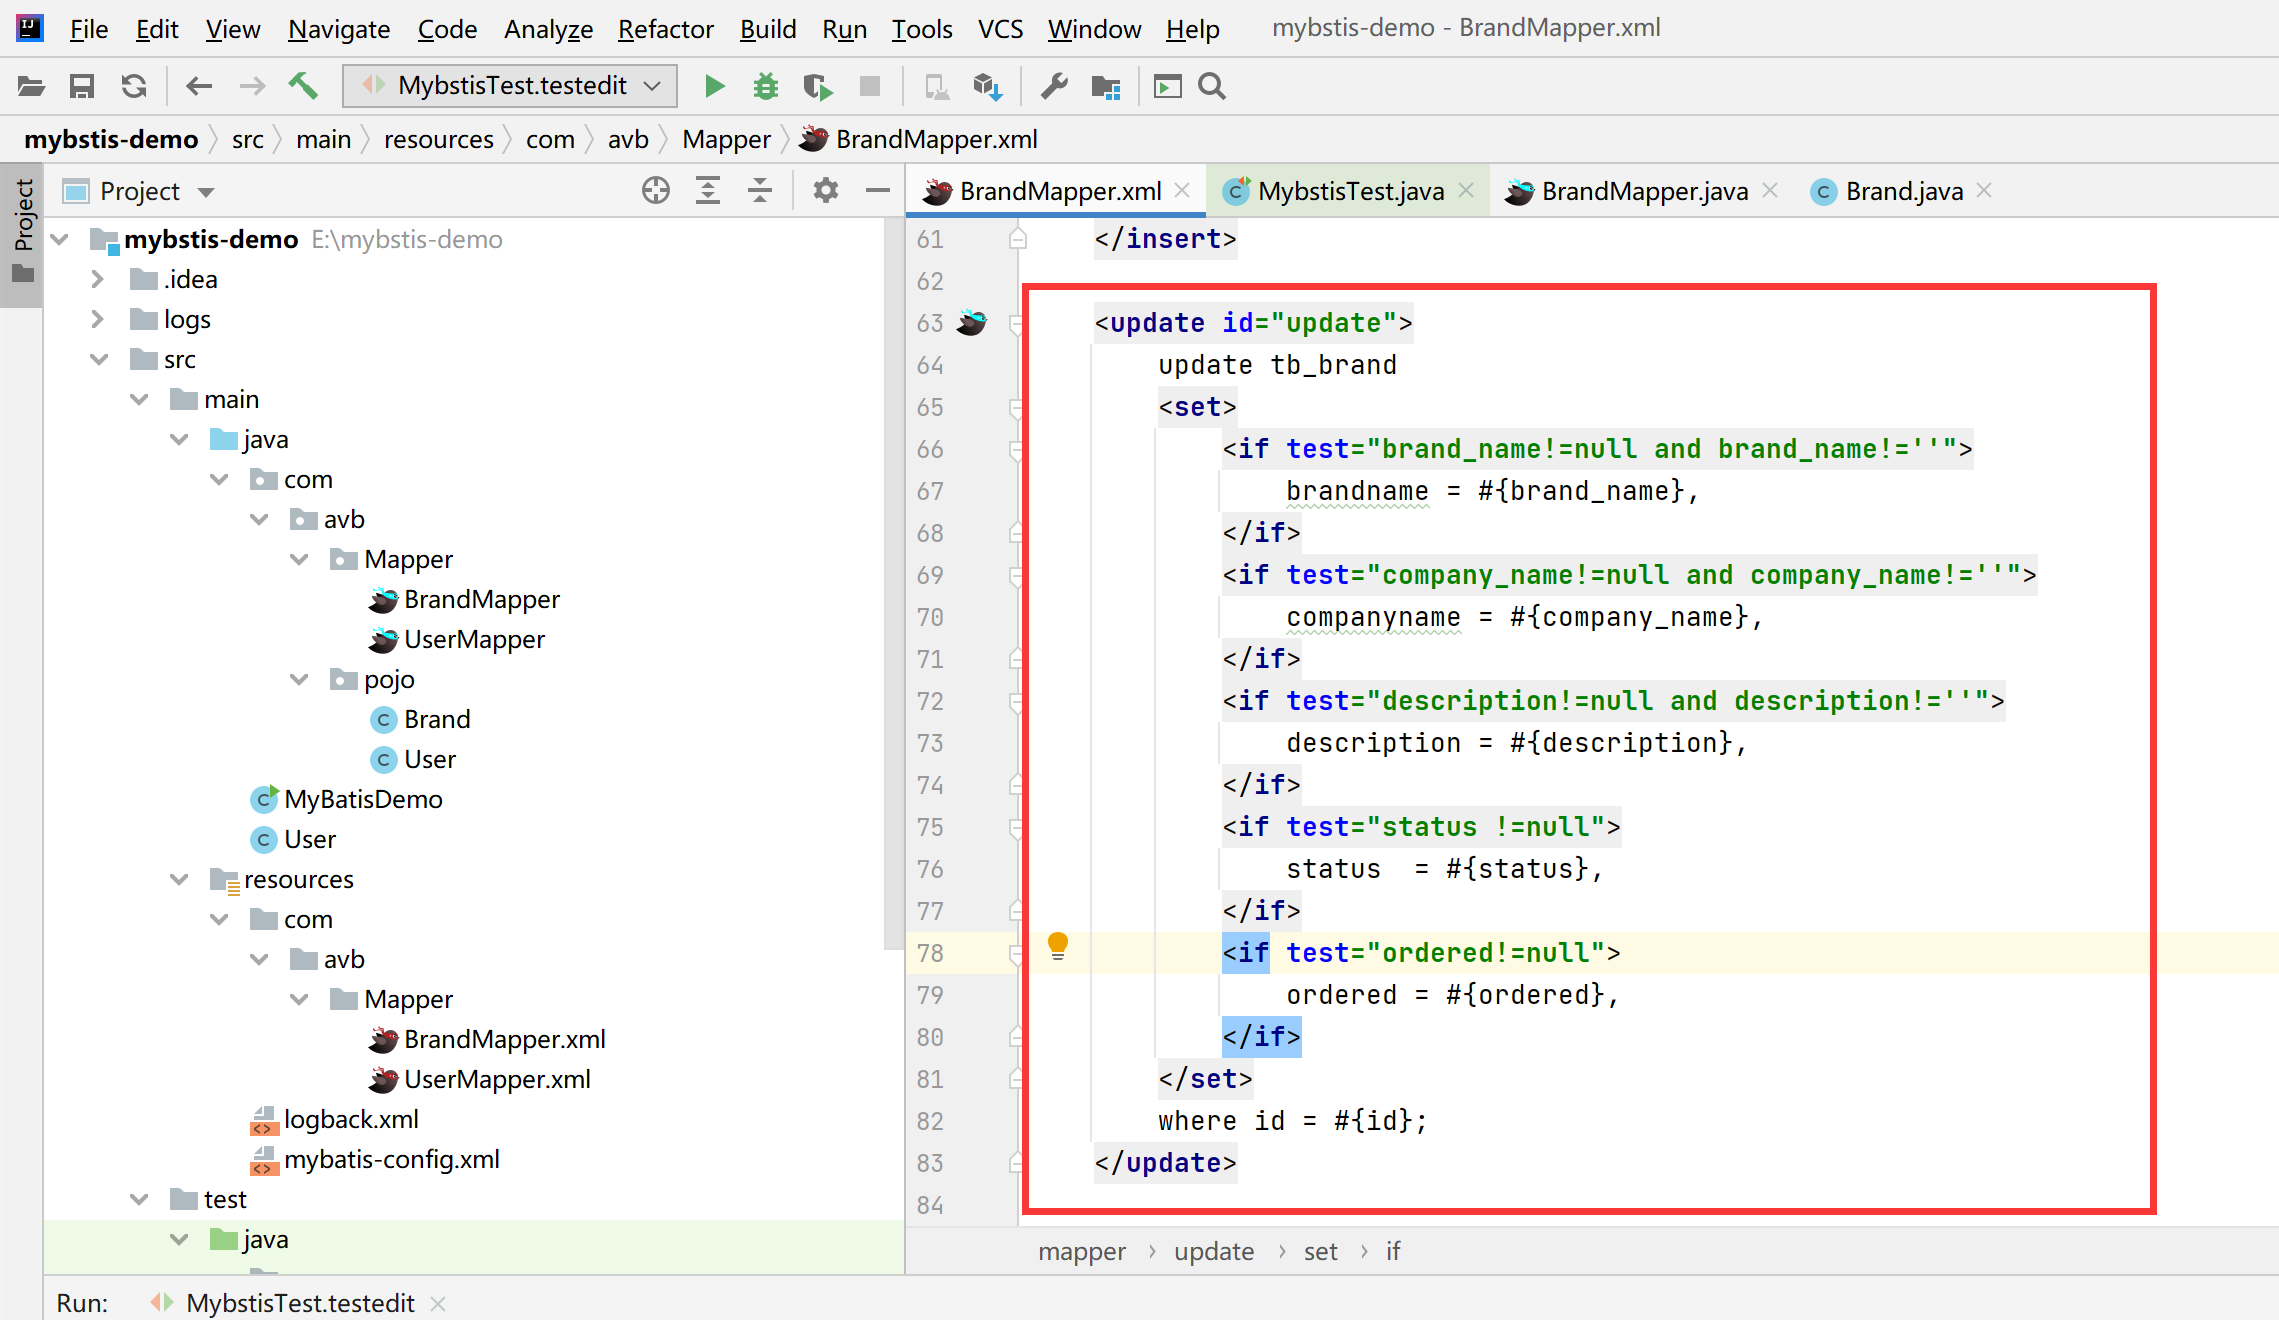Switch to MybstisTest.java tab
The image size is (2279, 1320).
tap(1350, 191)
